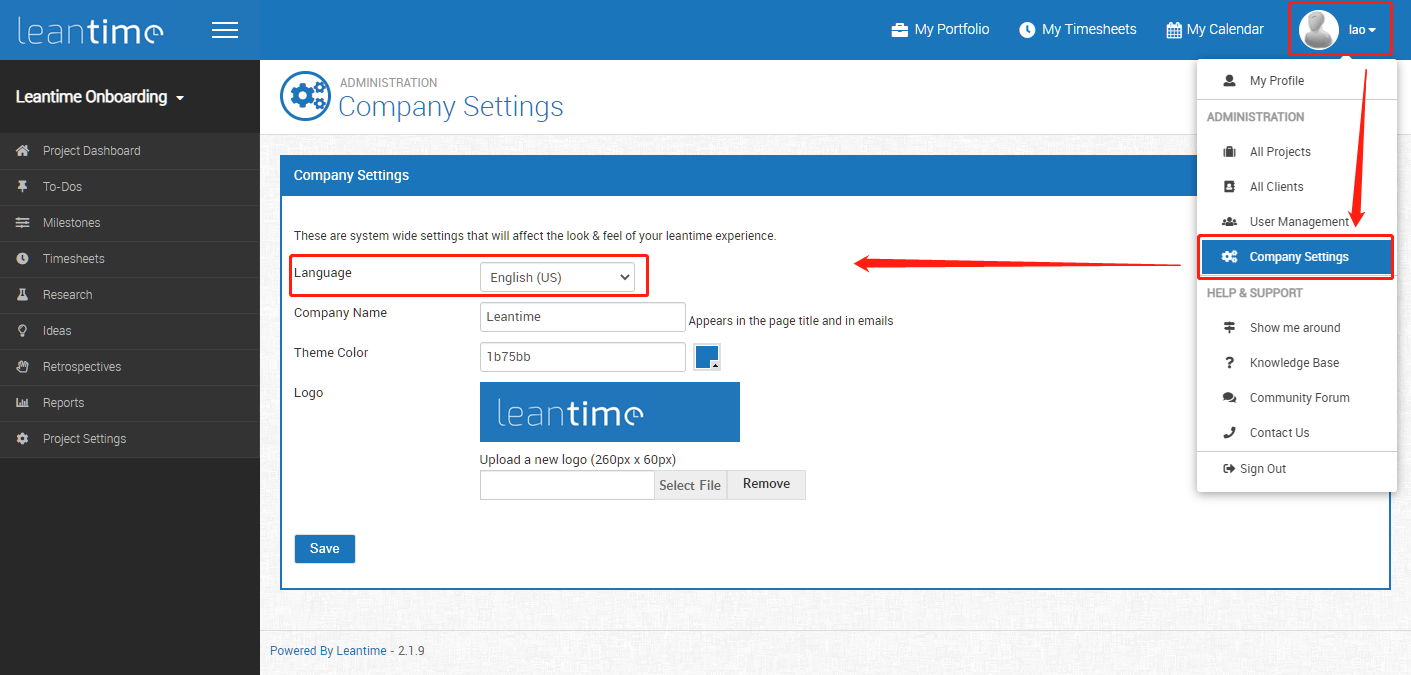The height and width of the screenshot is (675, 1411).
Task: Click the user avatar picture
Action: [x=1319, y=30]
